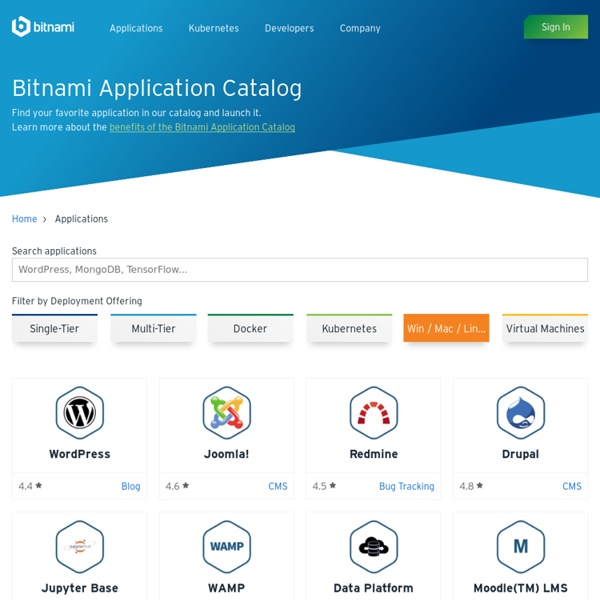Open the Applications navigation menu
Viewport: 600px width, 600px height.
136,28
